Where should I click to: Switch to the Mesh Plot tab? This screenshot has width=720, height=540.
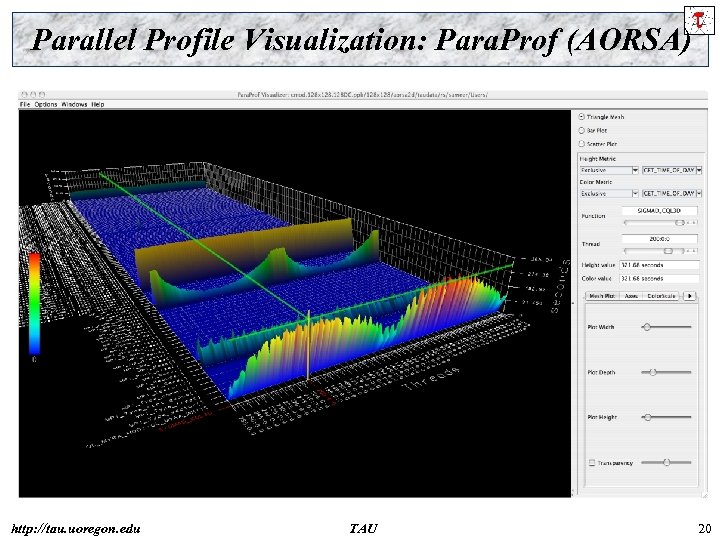[602, 296]
